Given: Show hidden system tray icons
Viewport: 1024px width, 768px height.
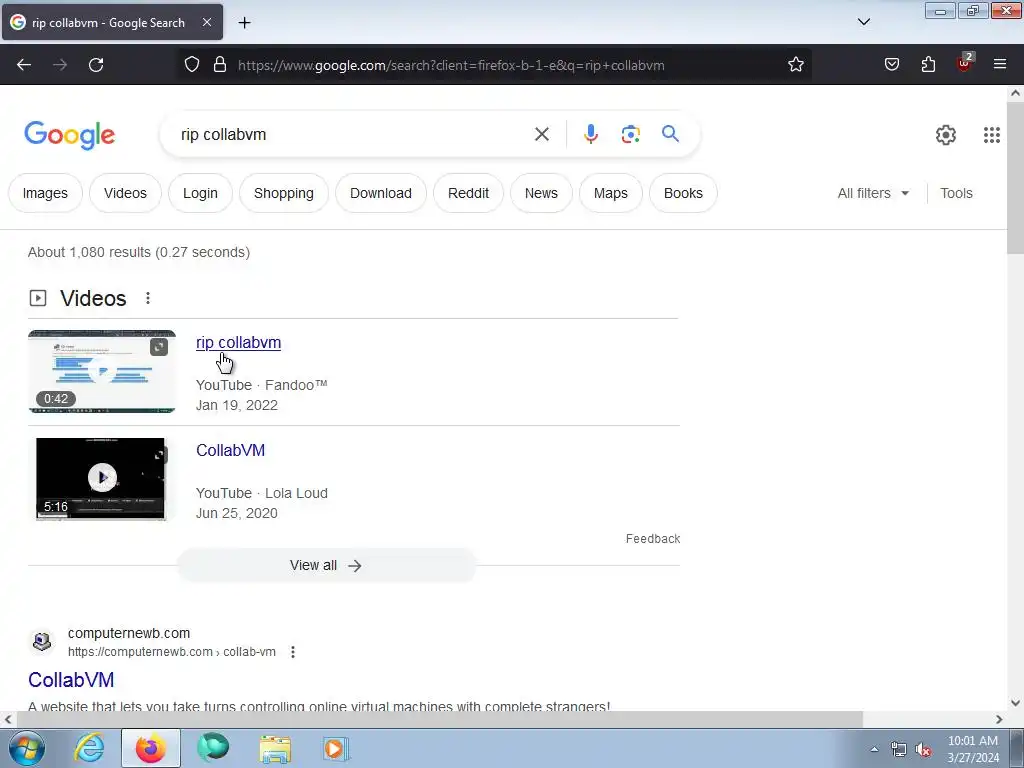Looking at the screenshot, I should tap(874, 749).
